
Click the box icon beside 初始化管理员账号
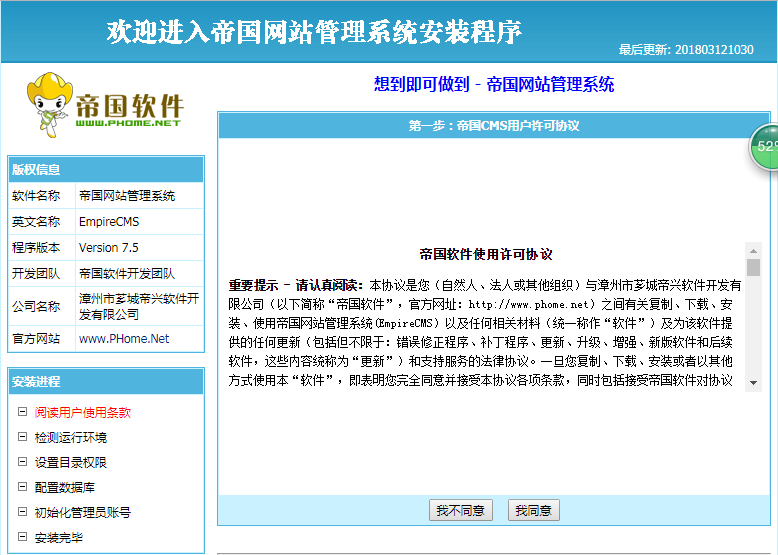click(22, 512)
